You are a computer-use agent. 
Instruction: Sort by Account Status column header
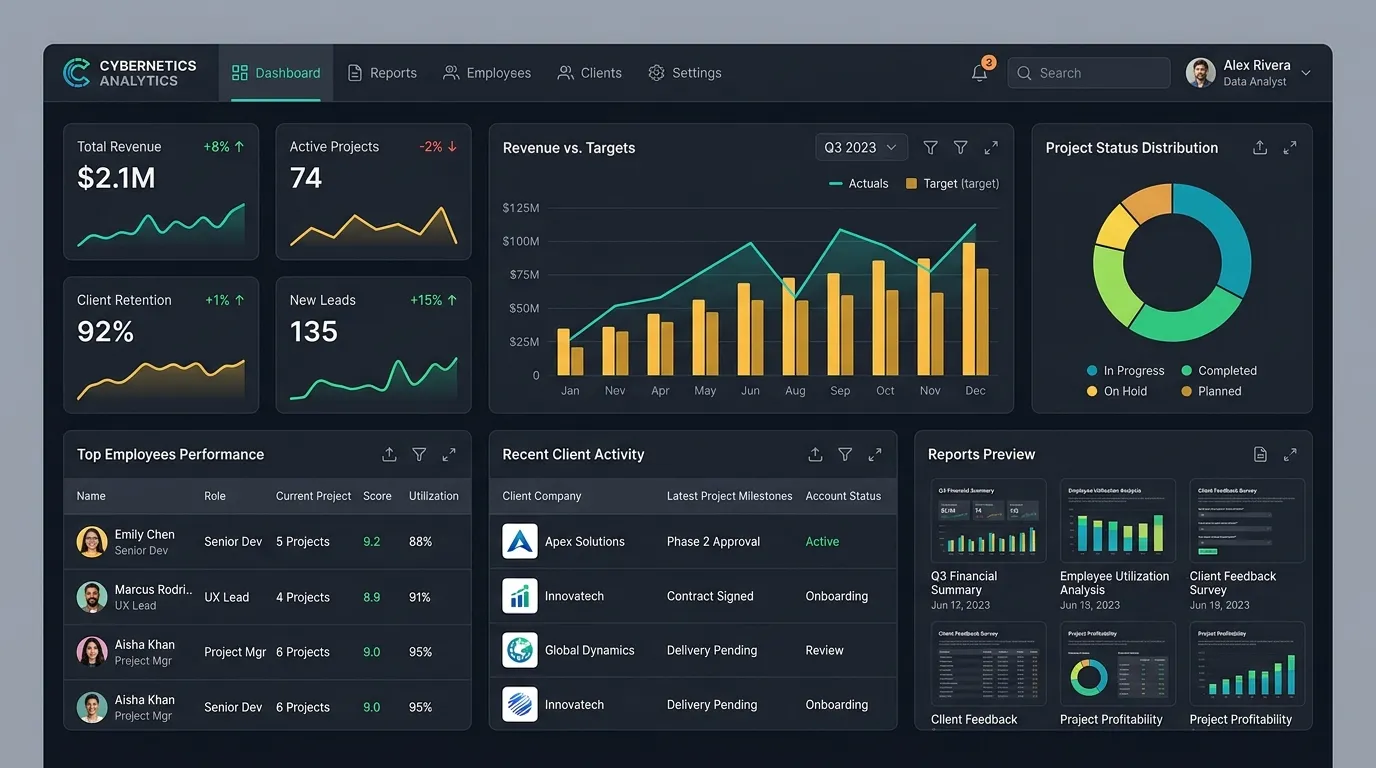[x=843, y=496]
